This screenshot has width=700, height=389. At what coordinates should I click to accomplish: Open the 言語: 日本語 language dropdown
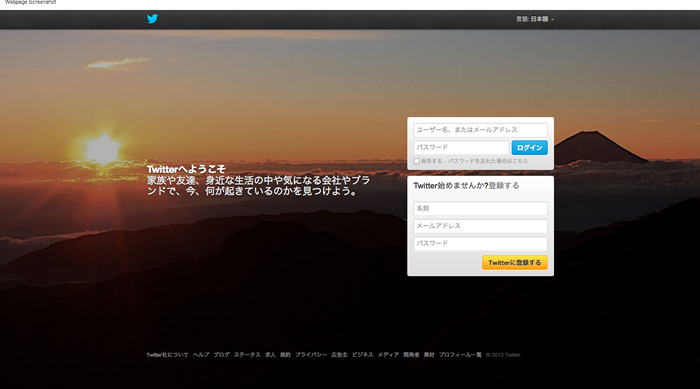[x=535, y=19]
